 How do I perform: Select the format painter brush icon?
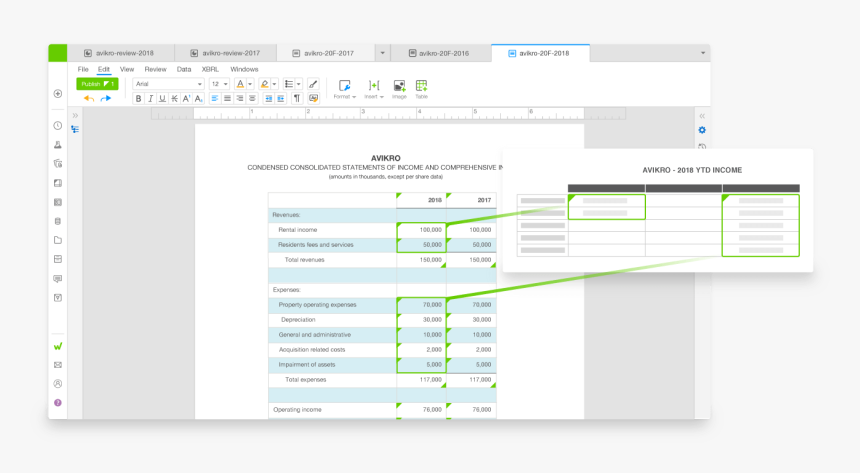313,84
